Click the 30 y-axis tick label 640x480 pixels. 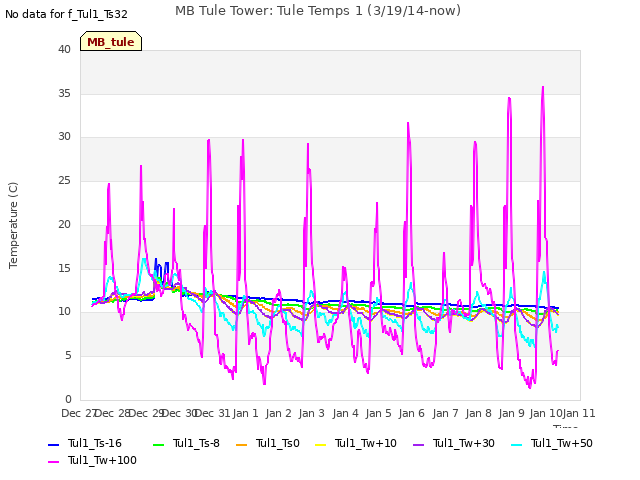pos(64,137)
